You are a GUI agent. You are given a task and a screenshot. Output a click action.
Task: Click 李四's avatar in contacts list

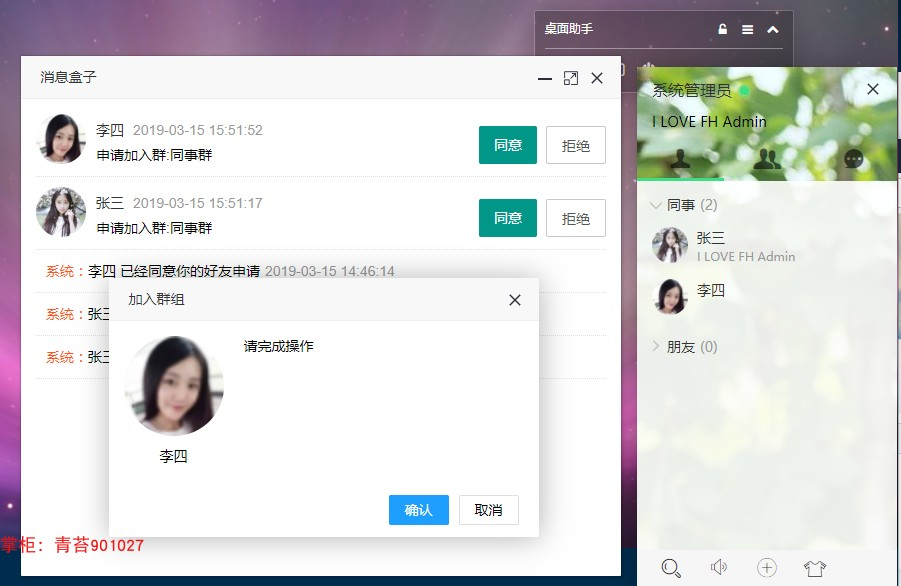pyautogui.click(x=670, y=296)
